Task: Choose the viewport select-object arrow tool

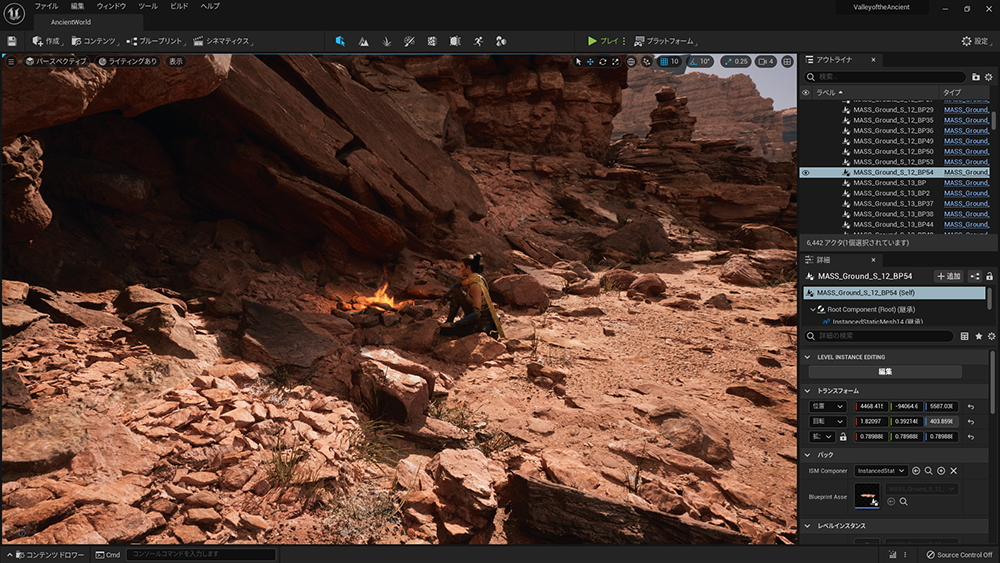Action: [578, 62]
